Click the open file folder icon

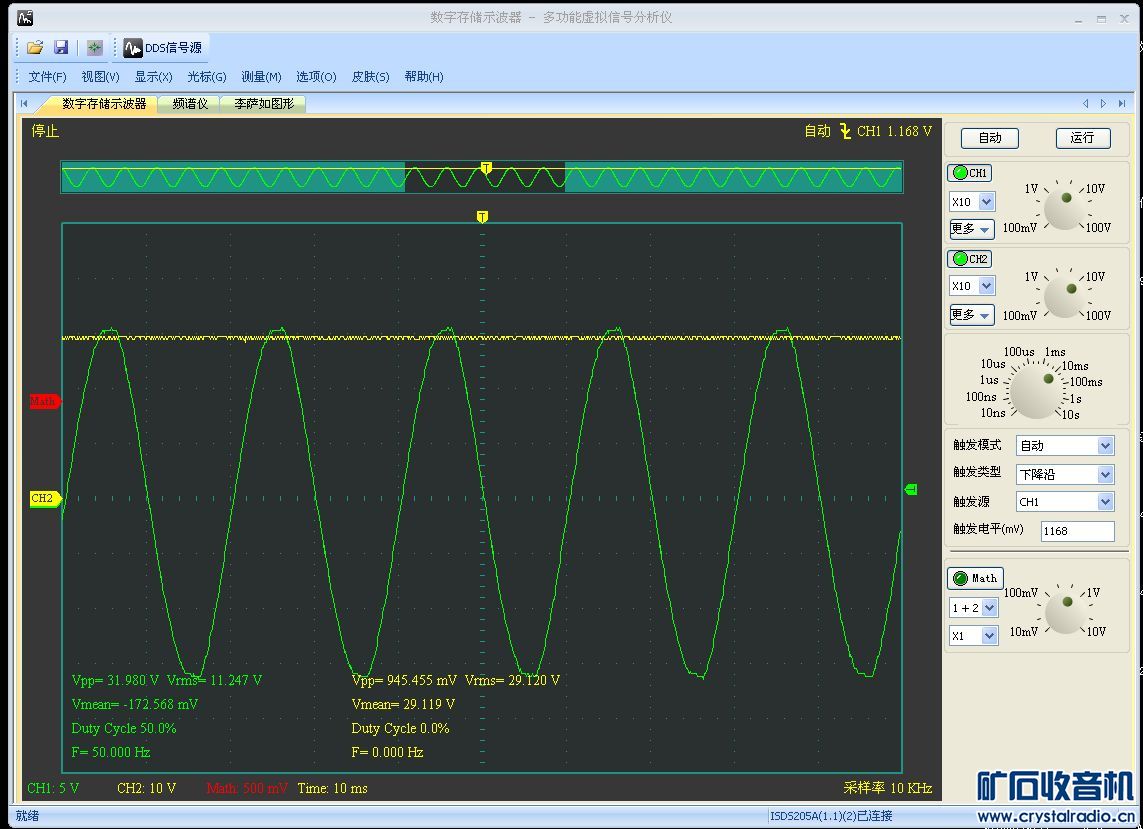(35, 47)
